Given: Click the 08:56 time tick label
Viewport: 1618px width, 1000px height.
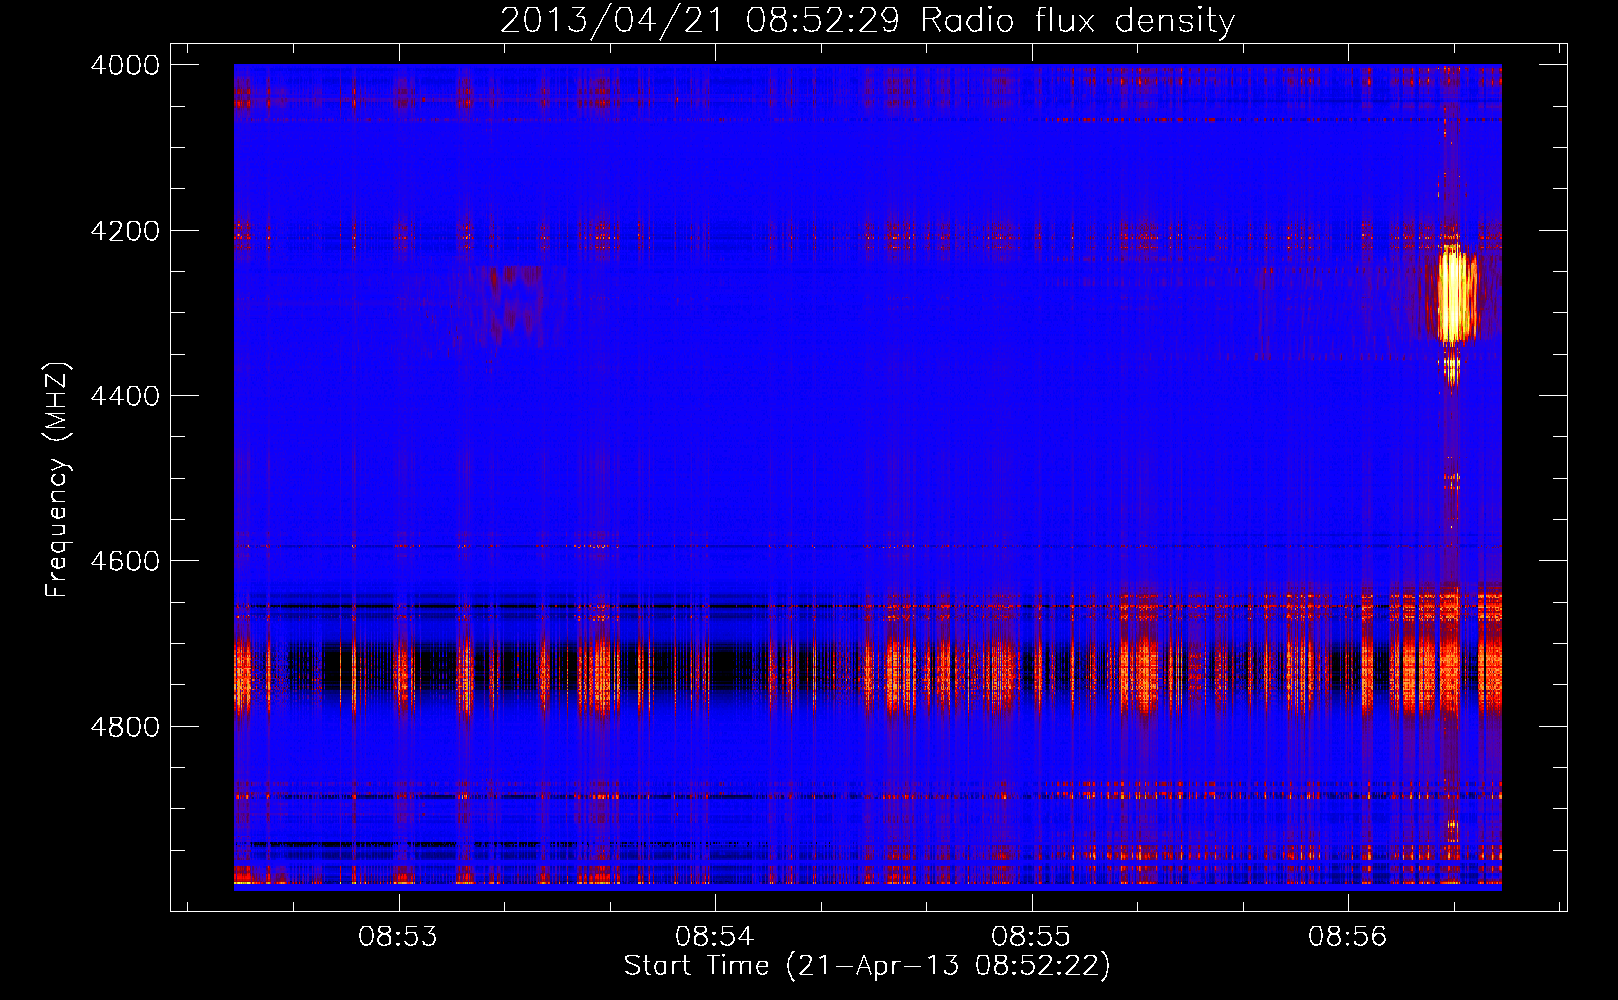Looking at the screenshot, I should click(1348, 937).
